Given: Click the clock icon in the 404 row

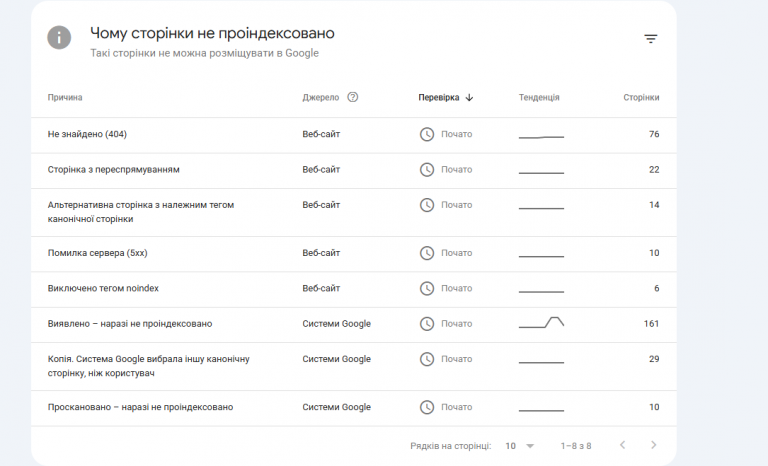Looking at the screenshot, I should click(x=427, y=134).
